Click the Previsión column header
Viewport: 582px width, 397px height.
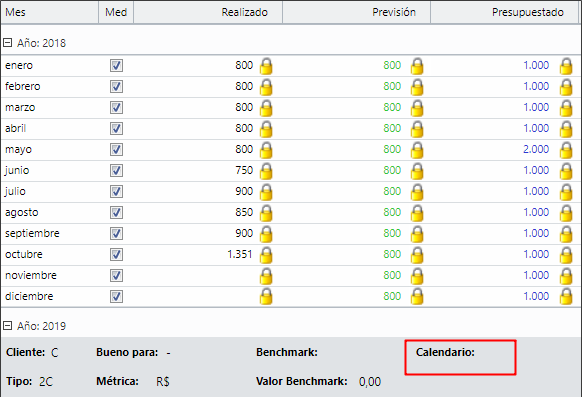357,12
